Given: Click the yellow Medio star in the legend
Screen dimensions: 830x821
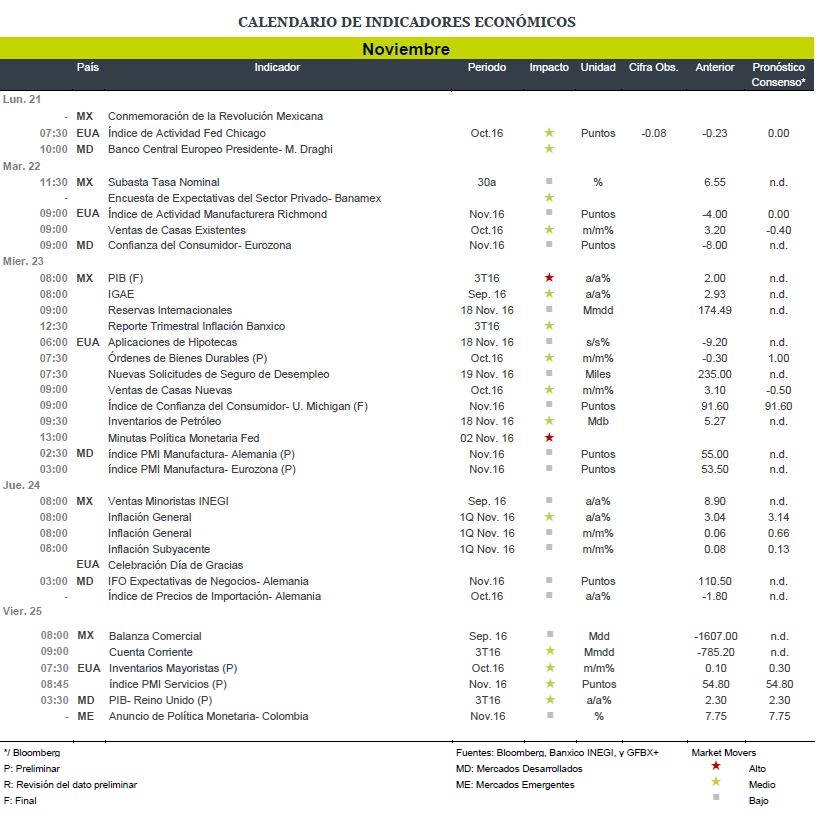Looking at the screenshot, I should pyautogui.click(x=716, y=782).
